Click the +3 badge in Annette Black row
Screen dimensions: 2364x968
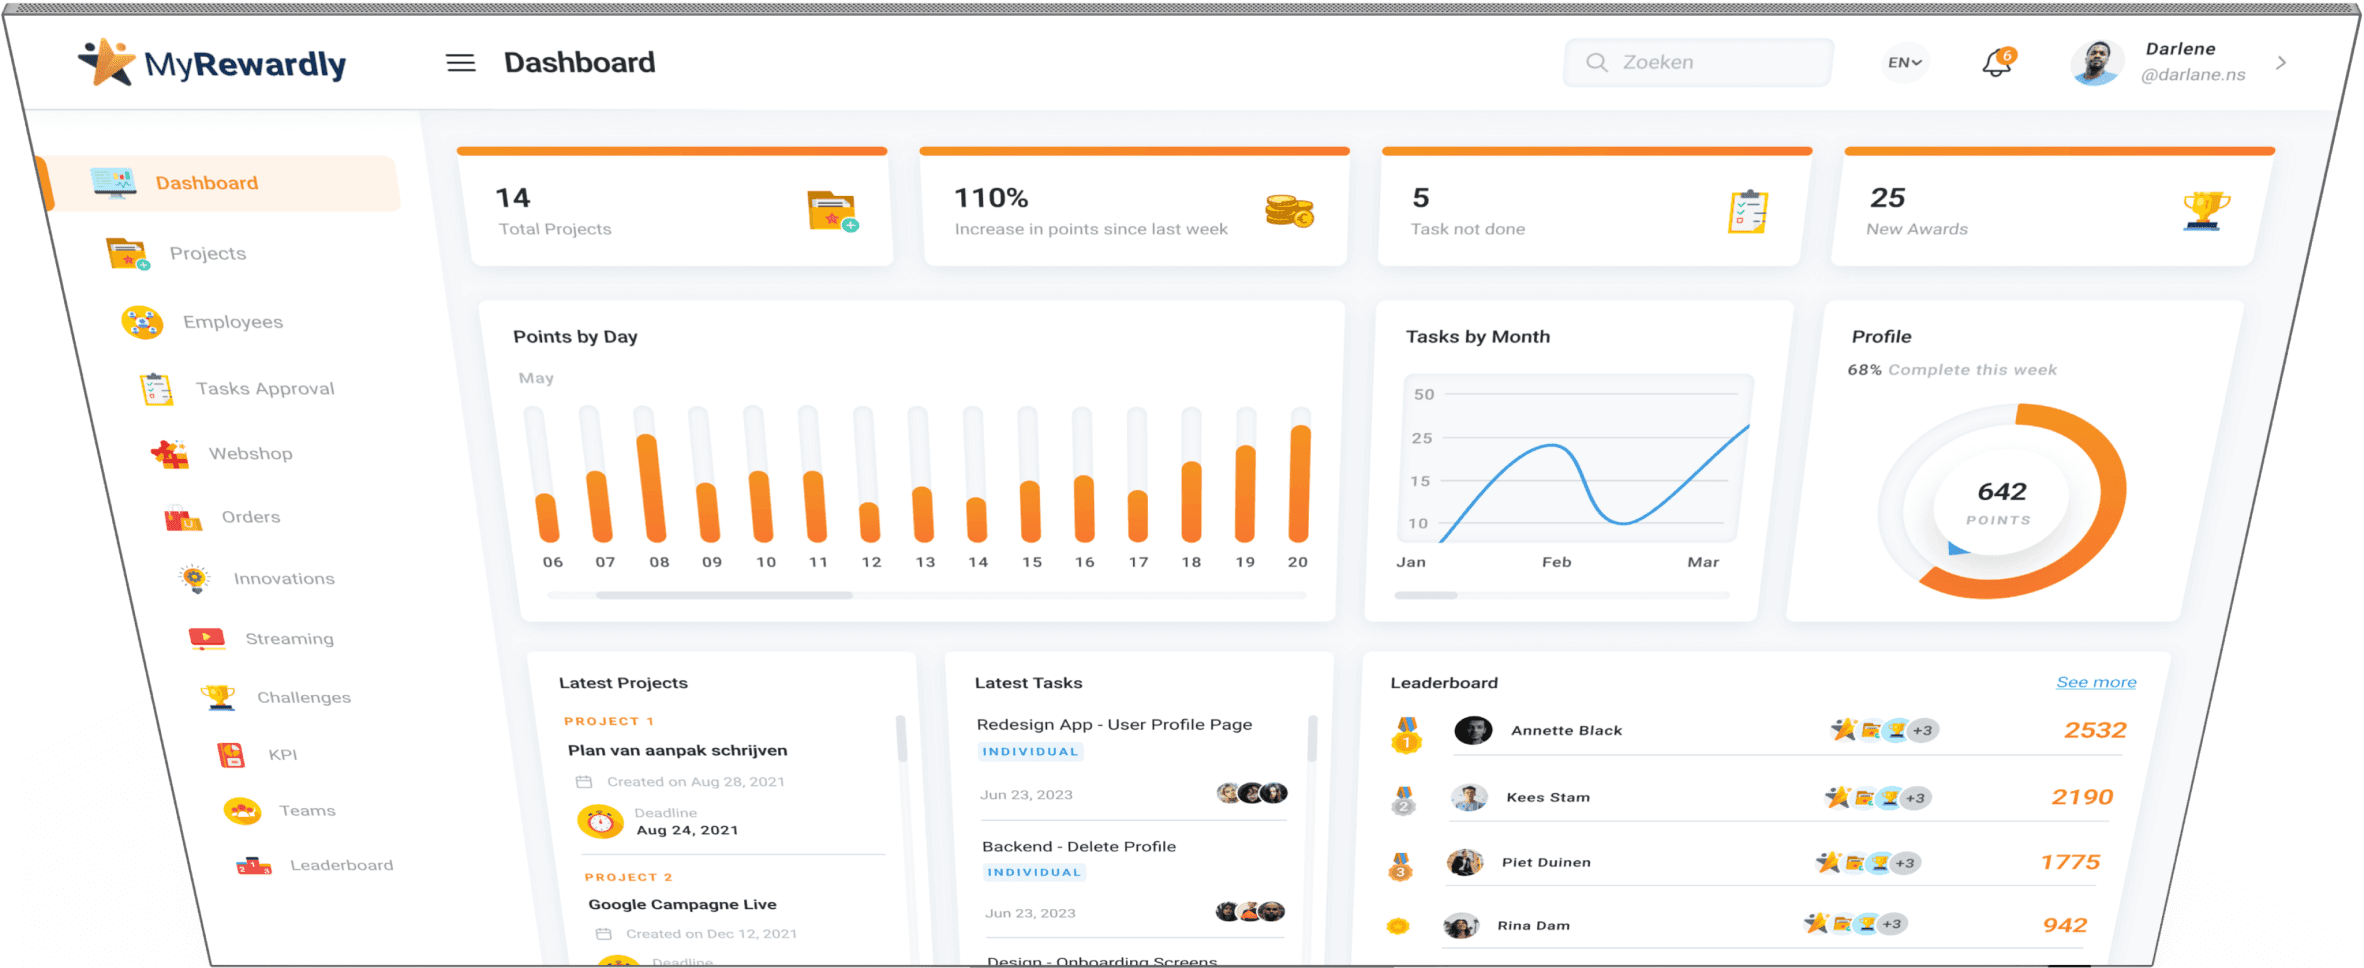point(1922,730)
